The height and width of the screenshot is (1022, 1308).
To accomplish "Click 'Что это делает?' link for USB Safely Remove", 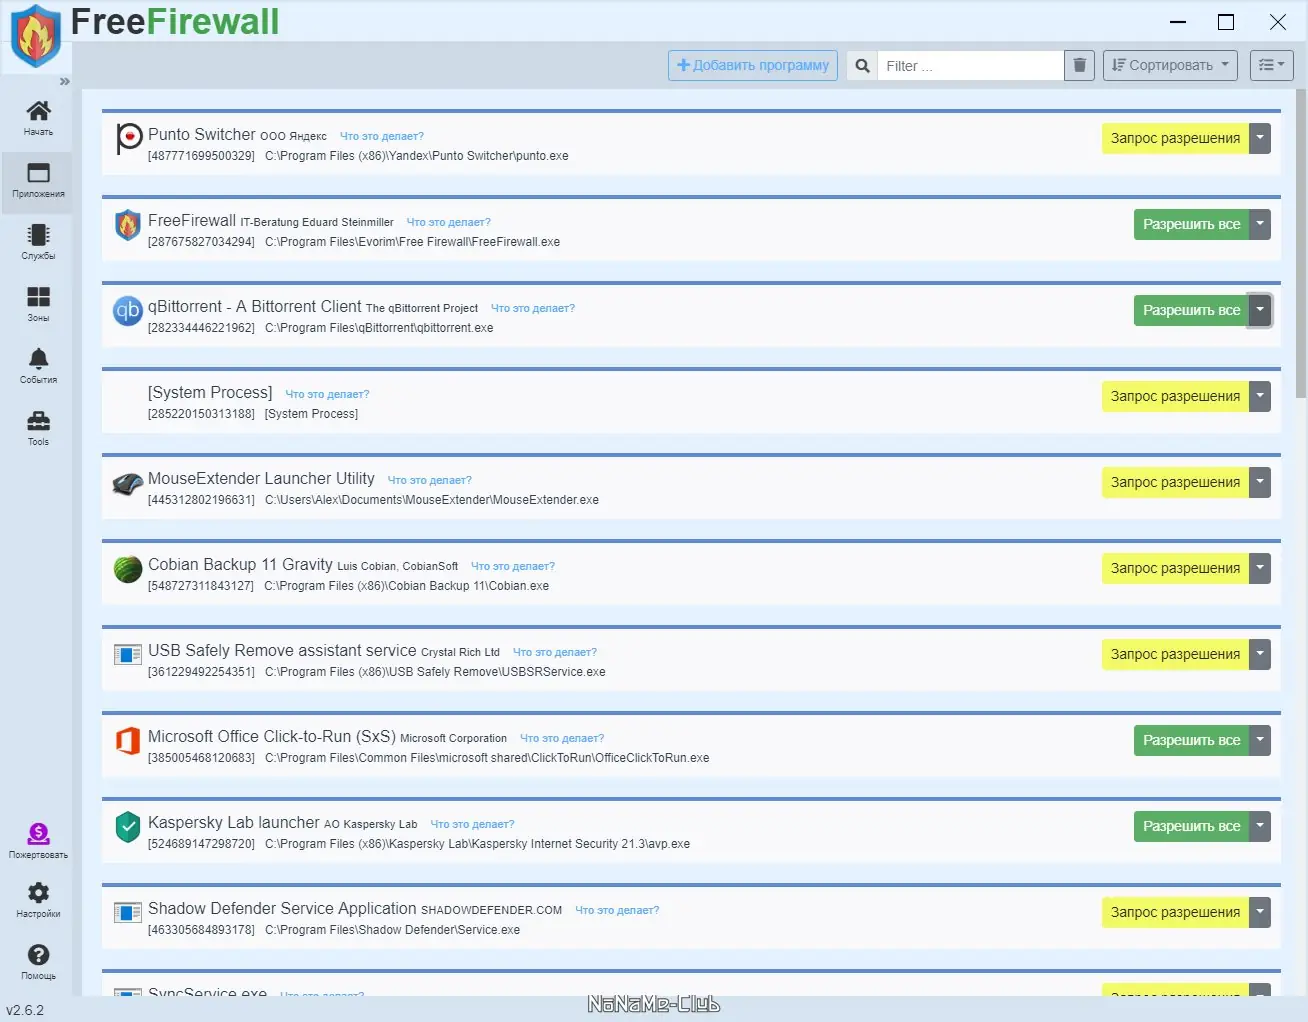I will (555, 653).
